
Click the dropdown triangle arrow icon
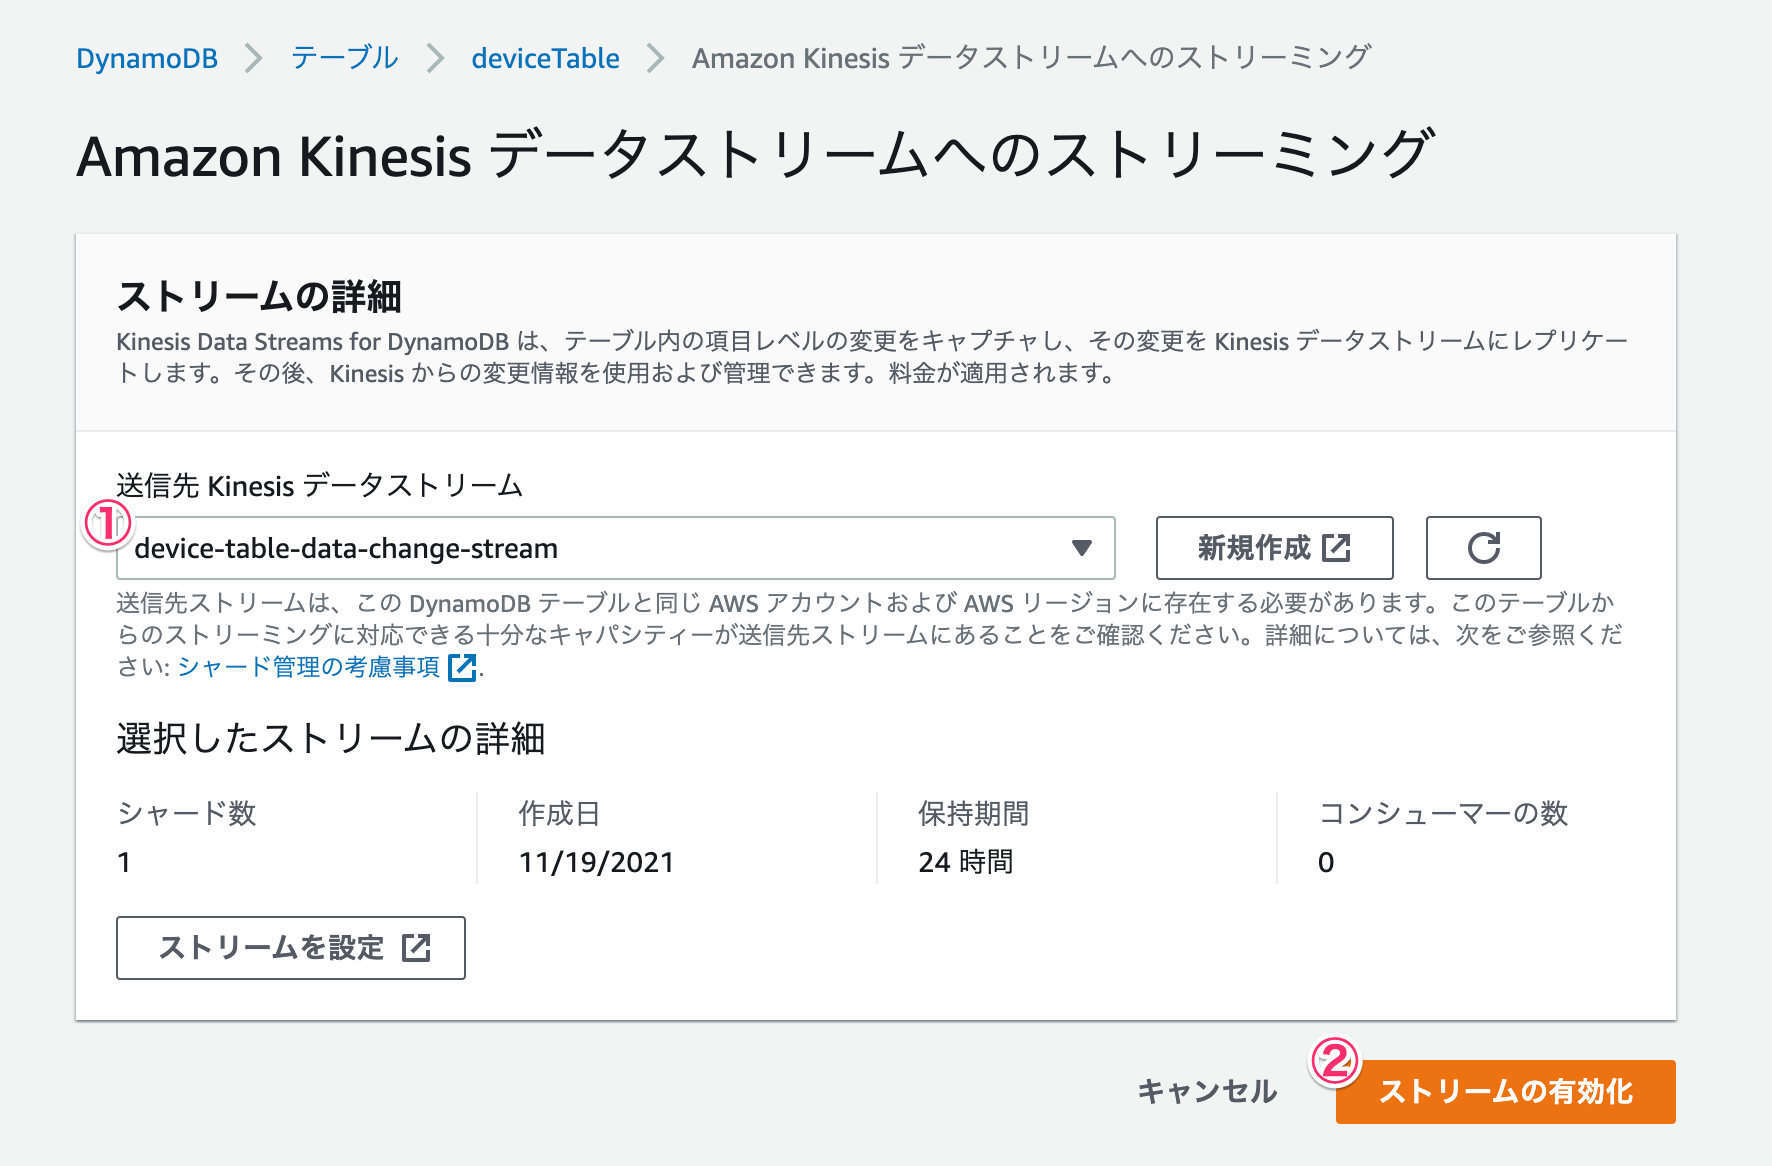coord(1081,548)
